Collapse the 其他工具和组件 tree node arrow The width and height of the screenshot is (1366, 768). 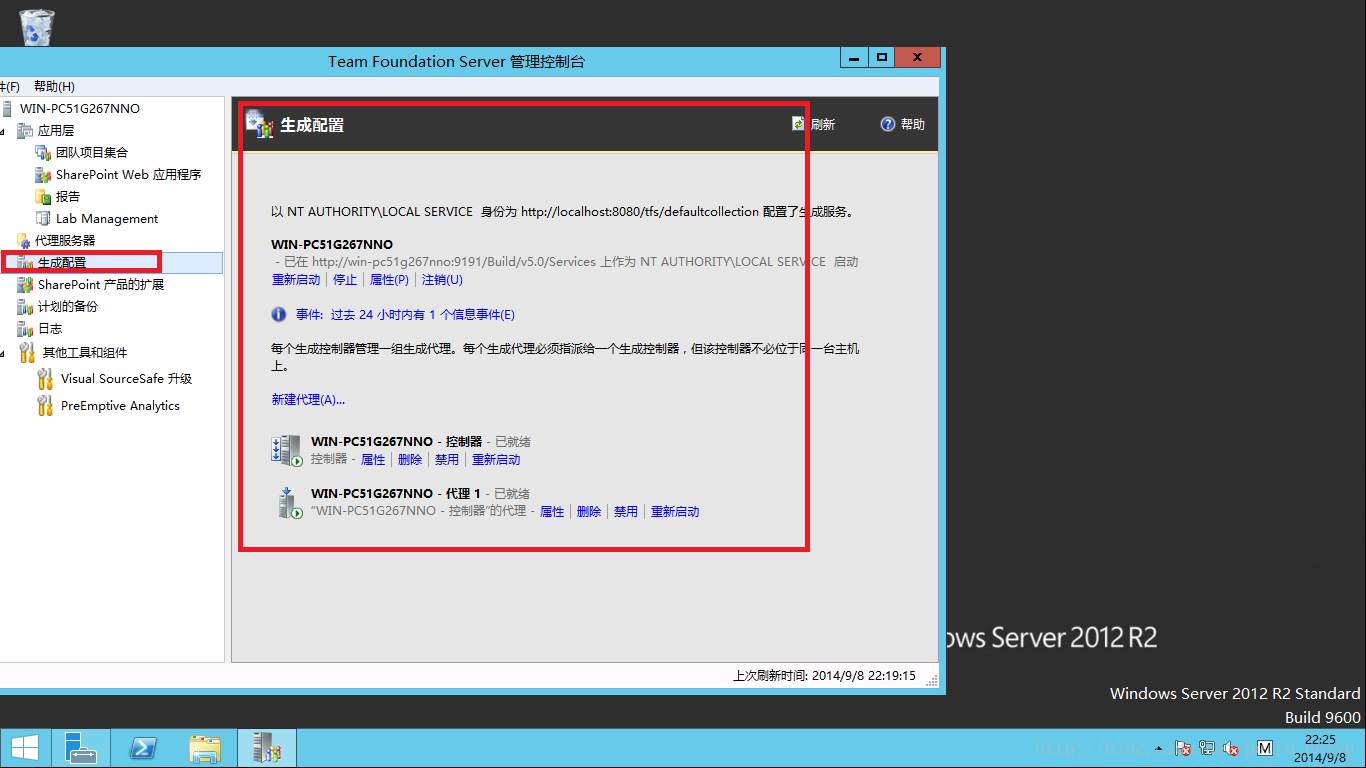click(x=3, y=353)
